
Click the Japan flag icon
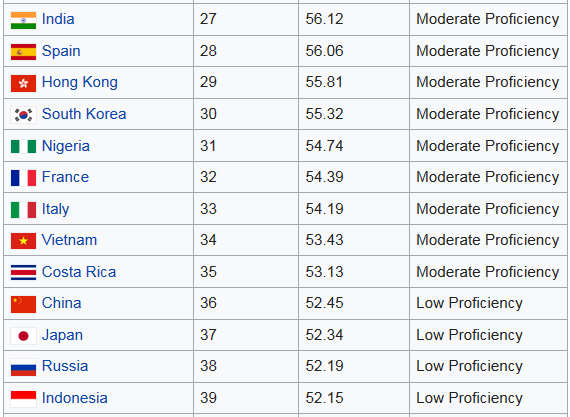(x=23, y=336)
